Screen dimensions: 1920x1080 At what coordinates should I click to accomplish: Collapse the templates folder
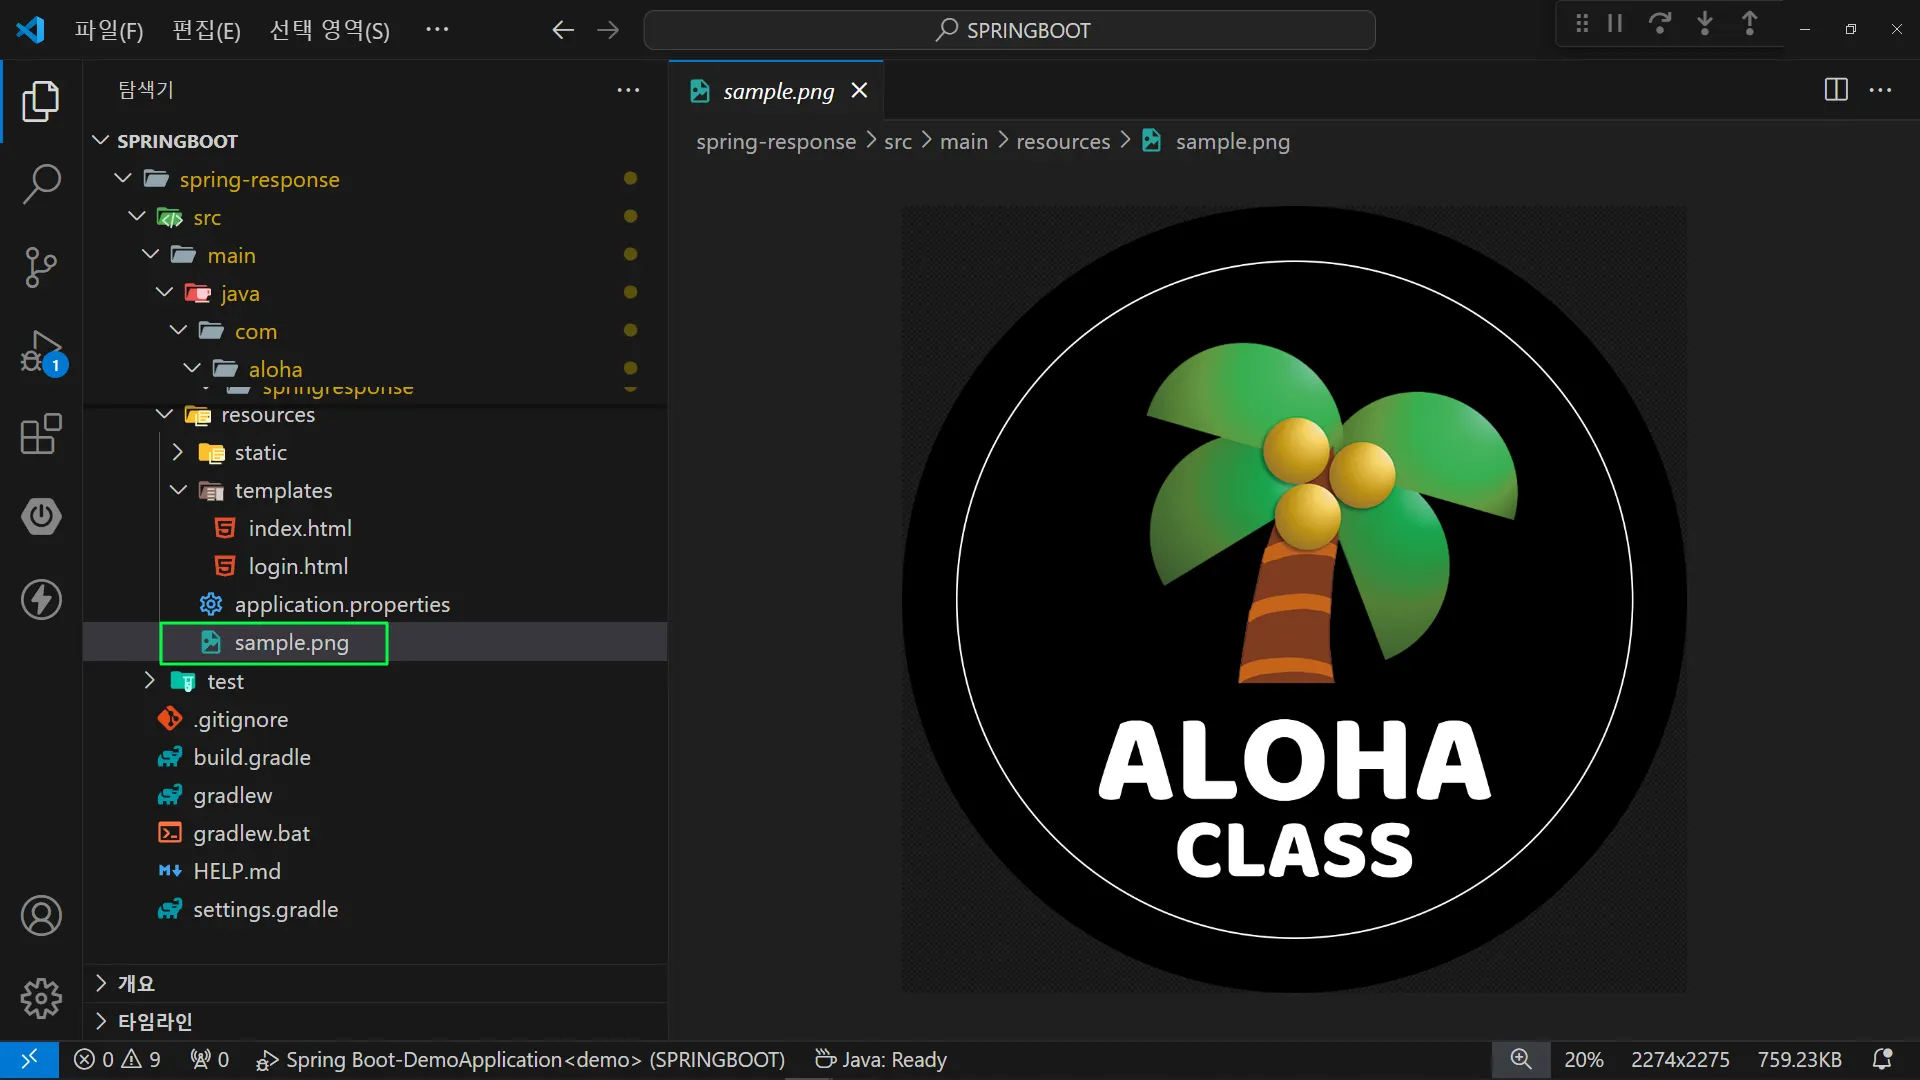tap(179, 490)
